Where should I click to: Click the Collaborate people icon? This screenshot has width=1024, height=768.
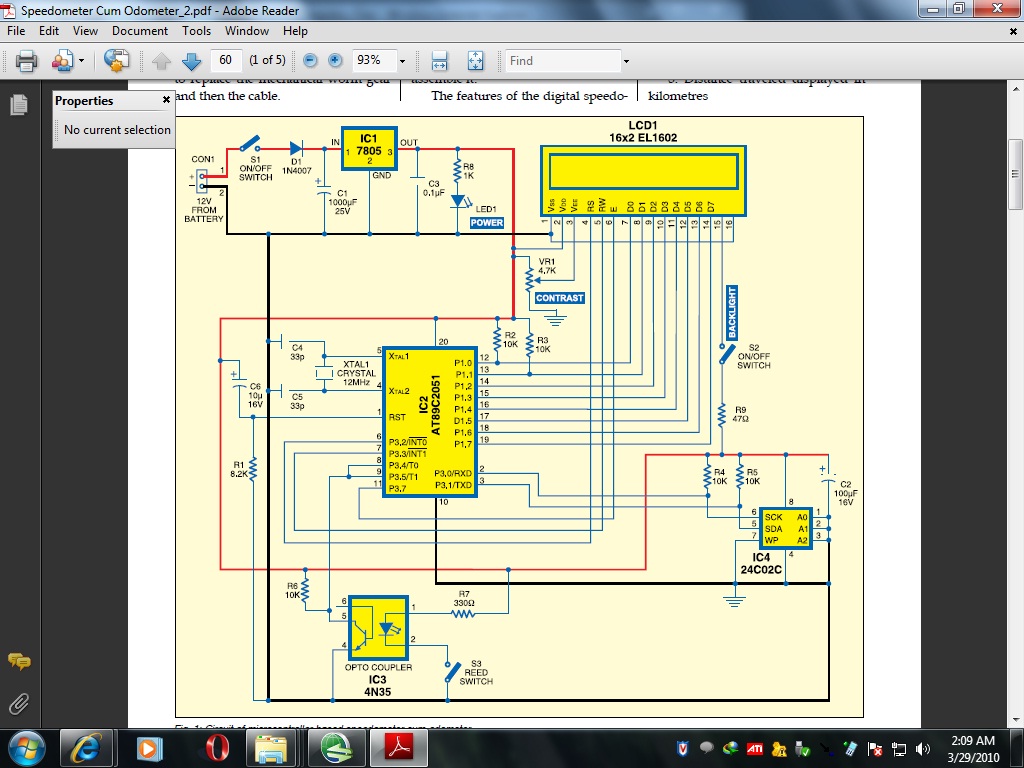coord(63,61)
